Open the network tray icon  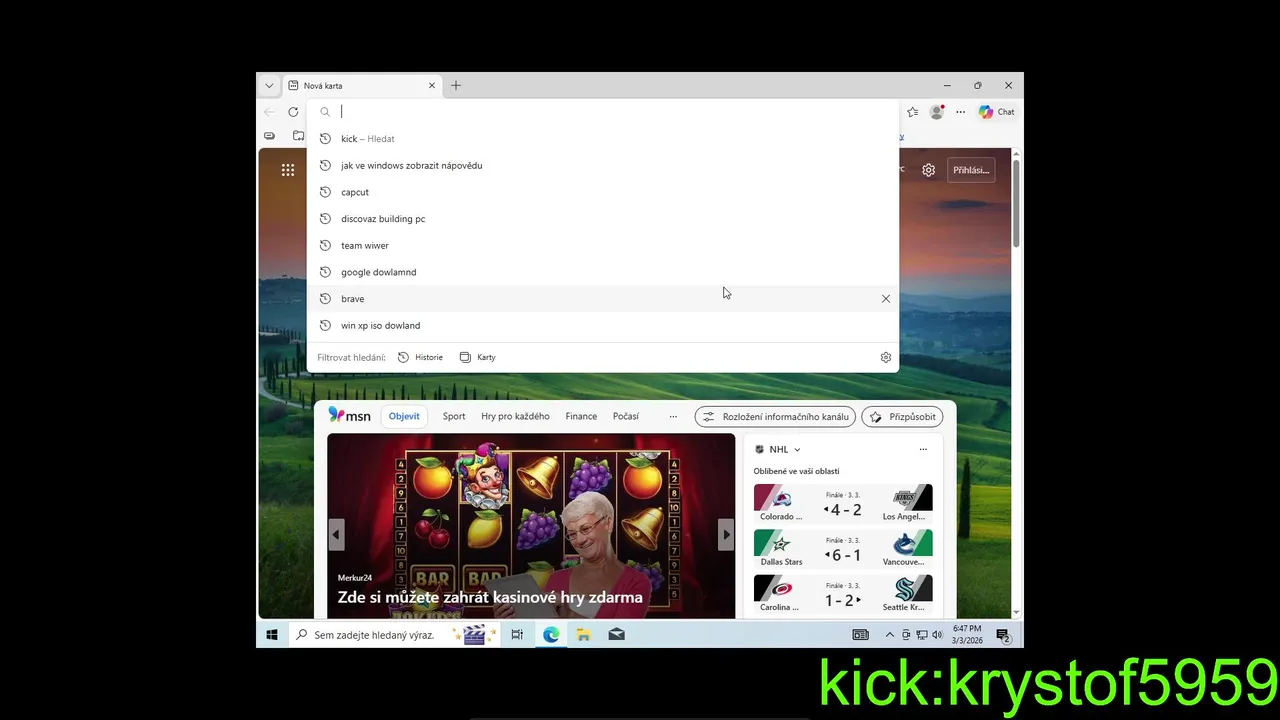click(x=922, y=635)
